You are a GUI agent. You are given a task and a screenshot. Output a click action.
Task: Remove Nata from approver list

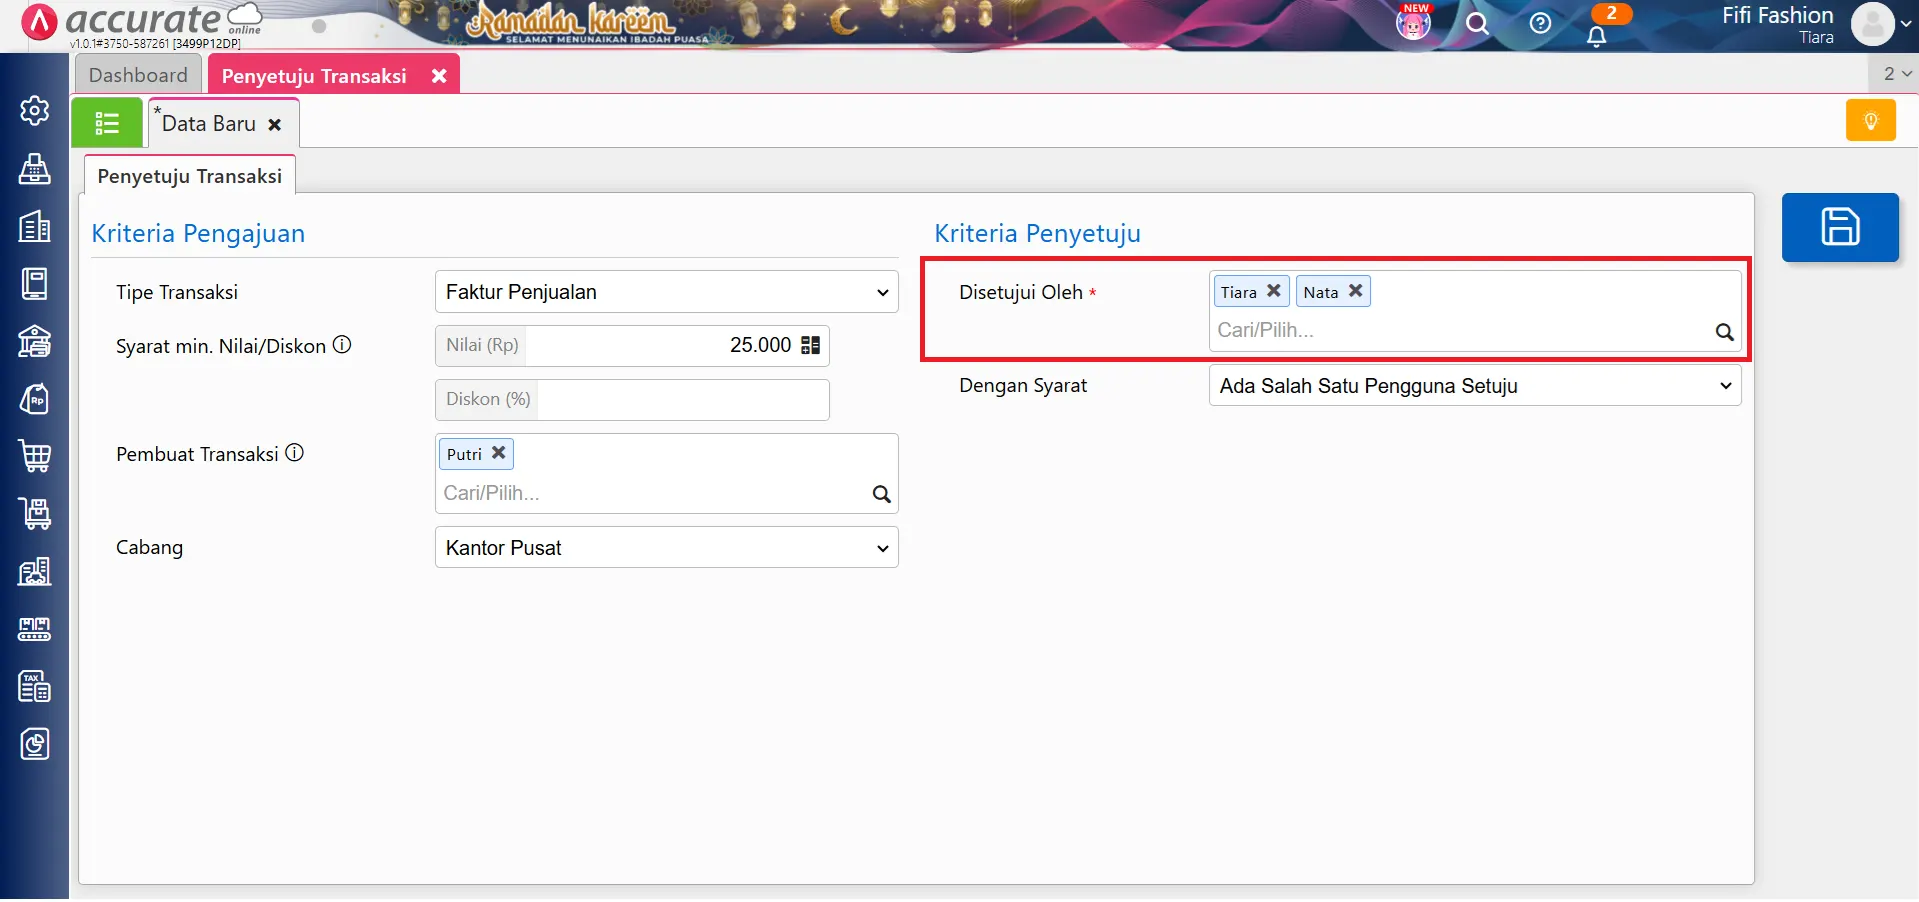(1356, 291)
